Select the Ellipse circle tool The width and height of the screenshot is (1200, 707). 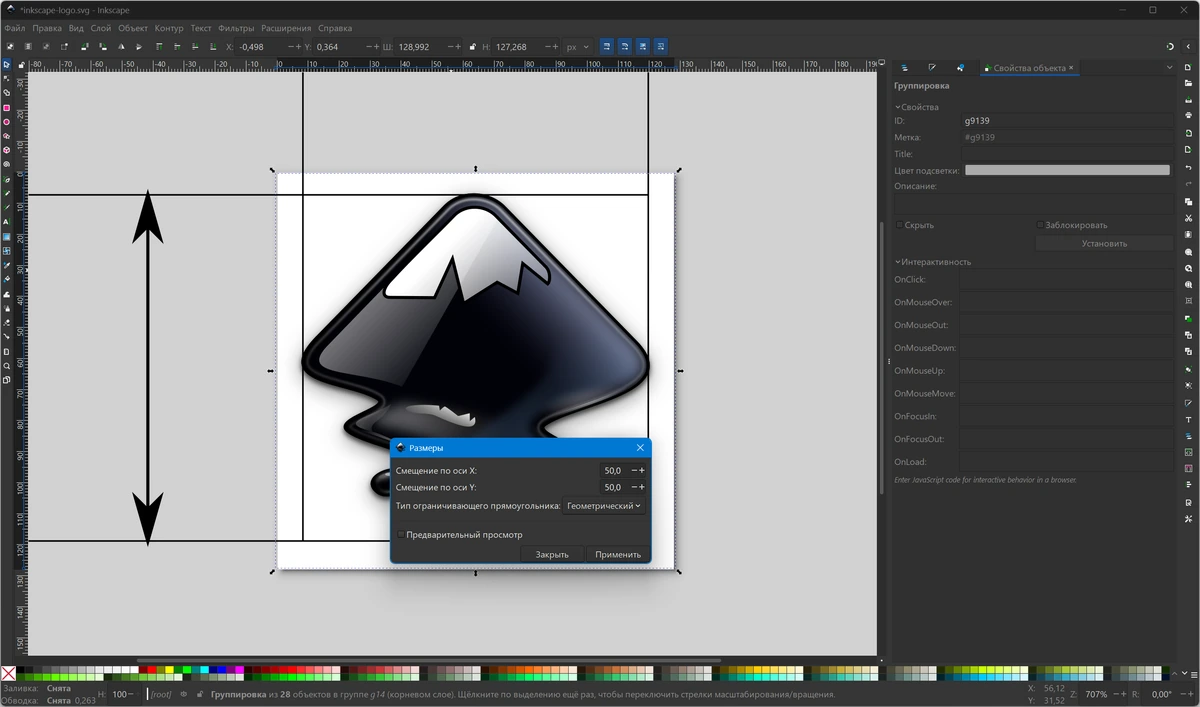point(6,122)
